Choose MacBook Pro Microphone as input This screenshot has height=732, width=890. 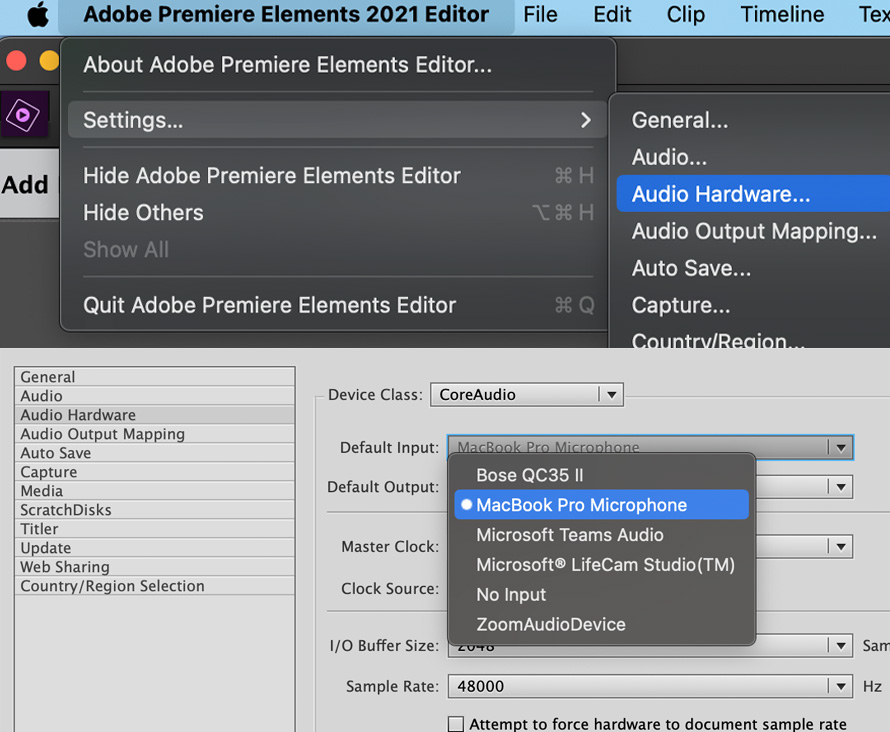(x=602, y=505)
